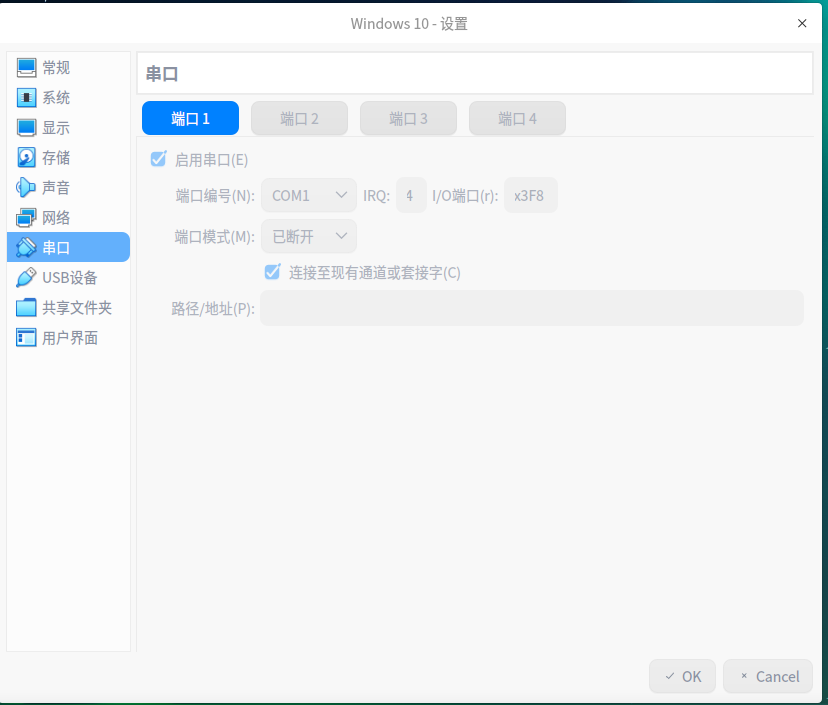
Task: Click the IRQ field showing 4
Action: (411, 195)
